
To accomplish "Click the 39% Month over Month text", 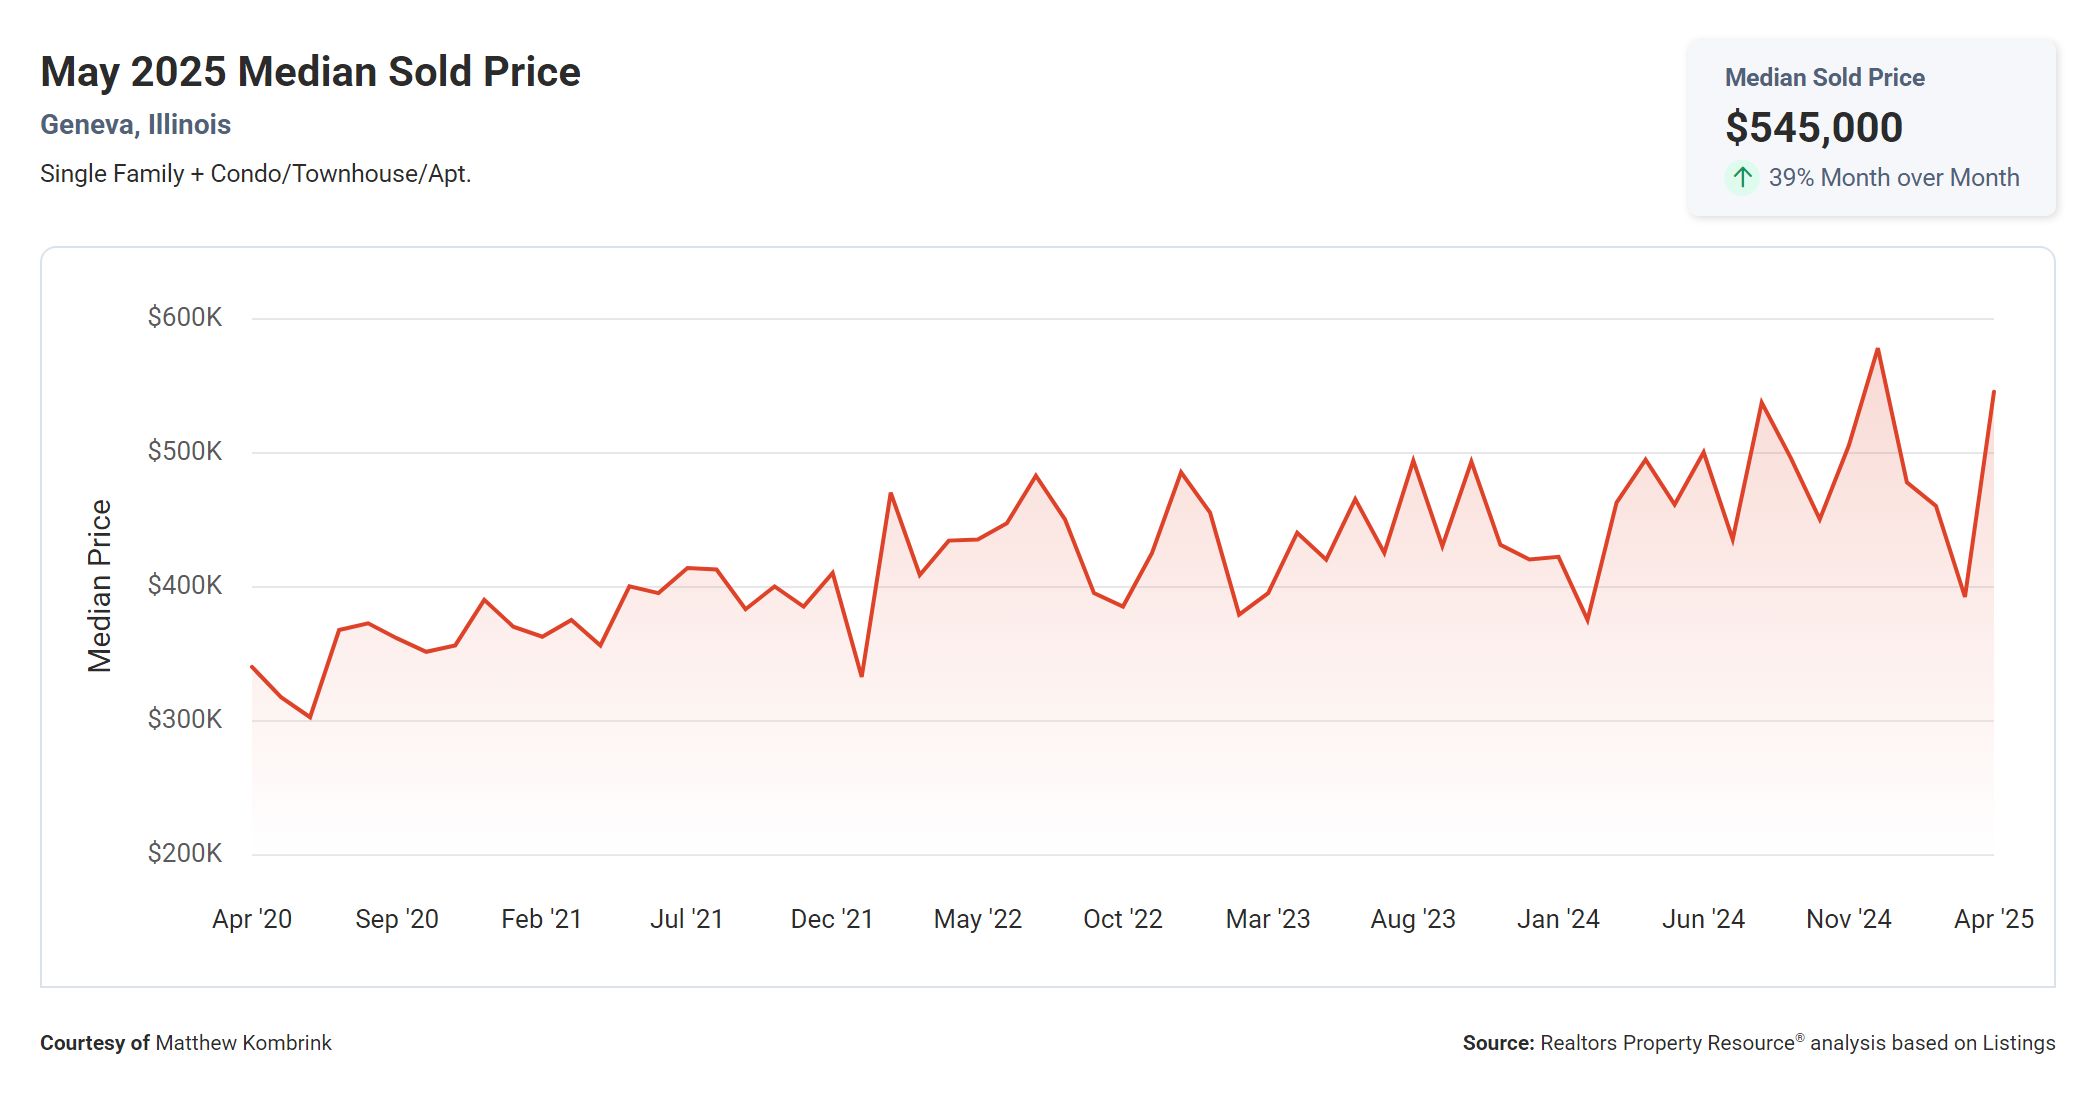I will click(1893, 178).
